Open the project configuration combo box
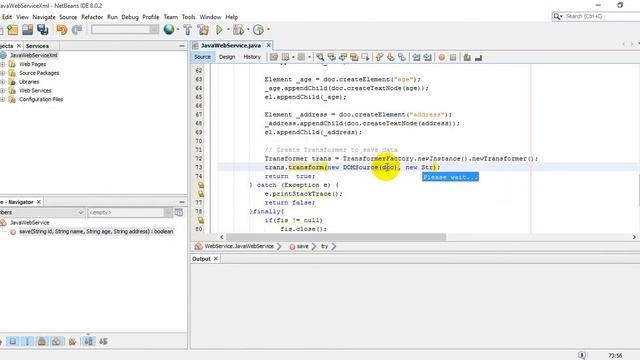Screen dimensions: 640x360 (x=125, y=29)
